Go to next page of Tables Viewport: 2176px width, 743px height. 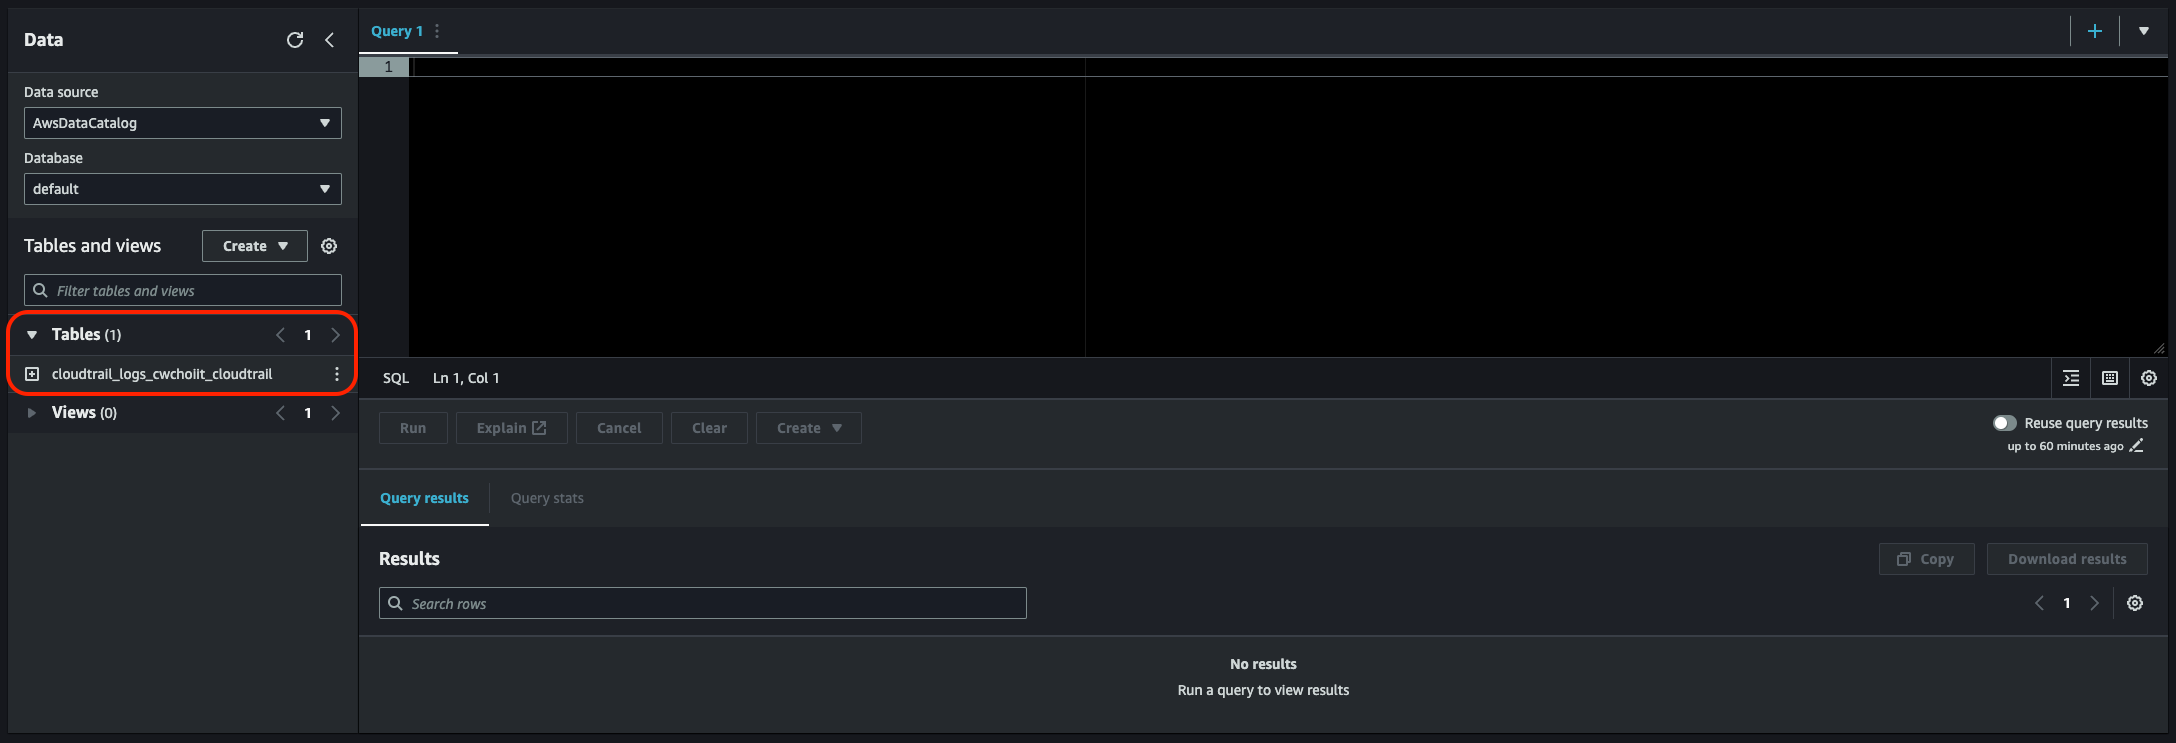click(336, 335)
